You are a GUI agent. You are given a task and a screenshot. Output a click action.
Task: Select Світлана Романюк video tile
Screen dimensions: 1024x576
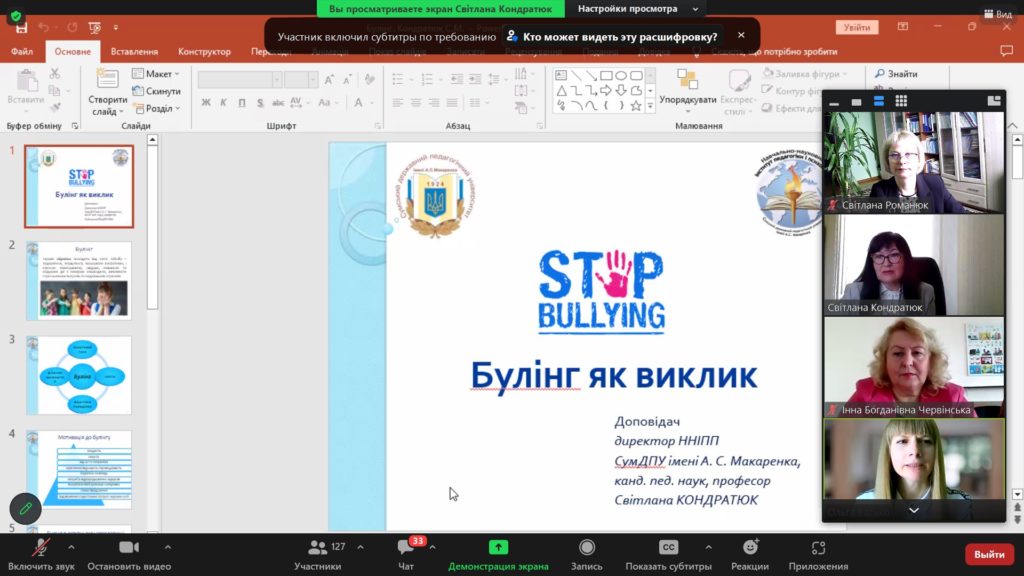[x=914, y=162]
